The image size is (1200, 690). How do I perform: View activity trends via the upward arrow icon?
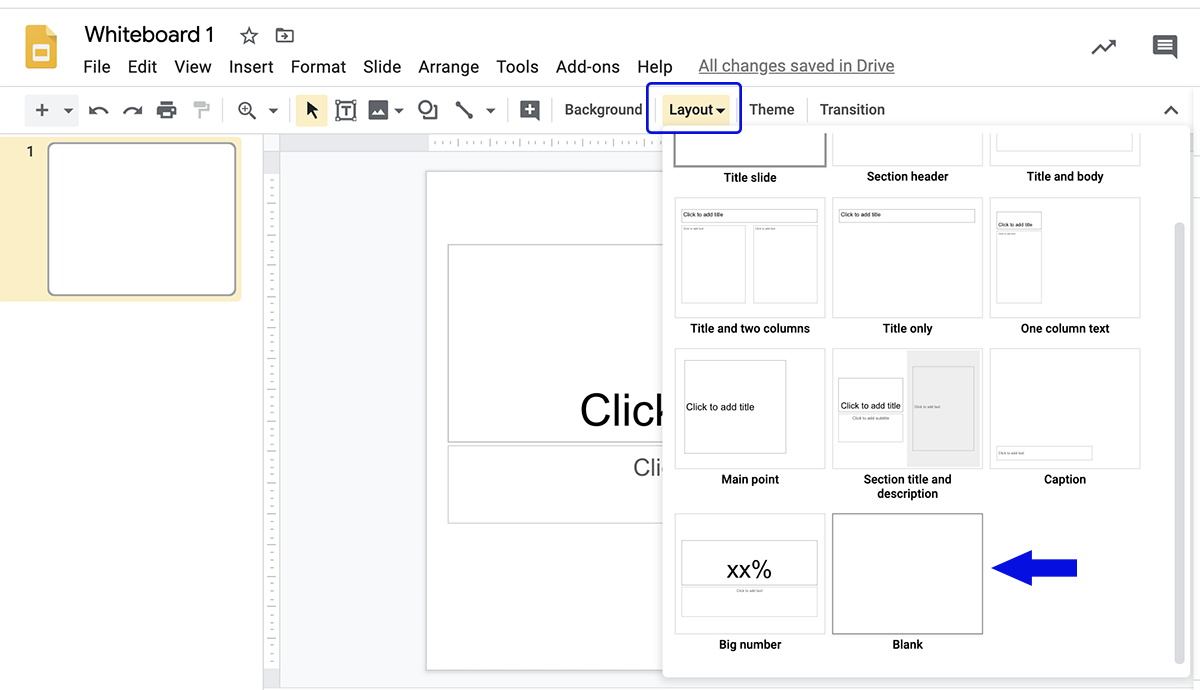pos(1103,46)
